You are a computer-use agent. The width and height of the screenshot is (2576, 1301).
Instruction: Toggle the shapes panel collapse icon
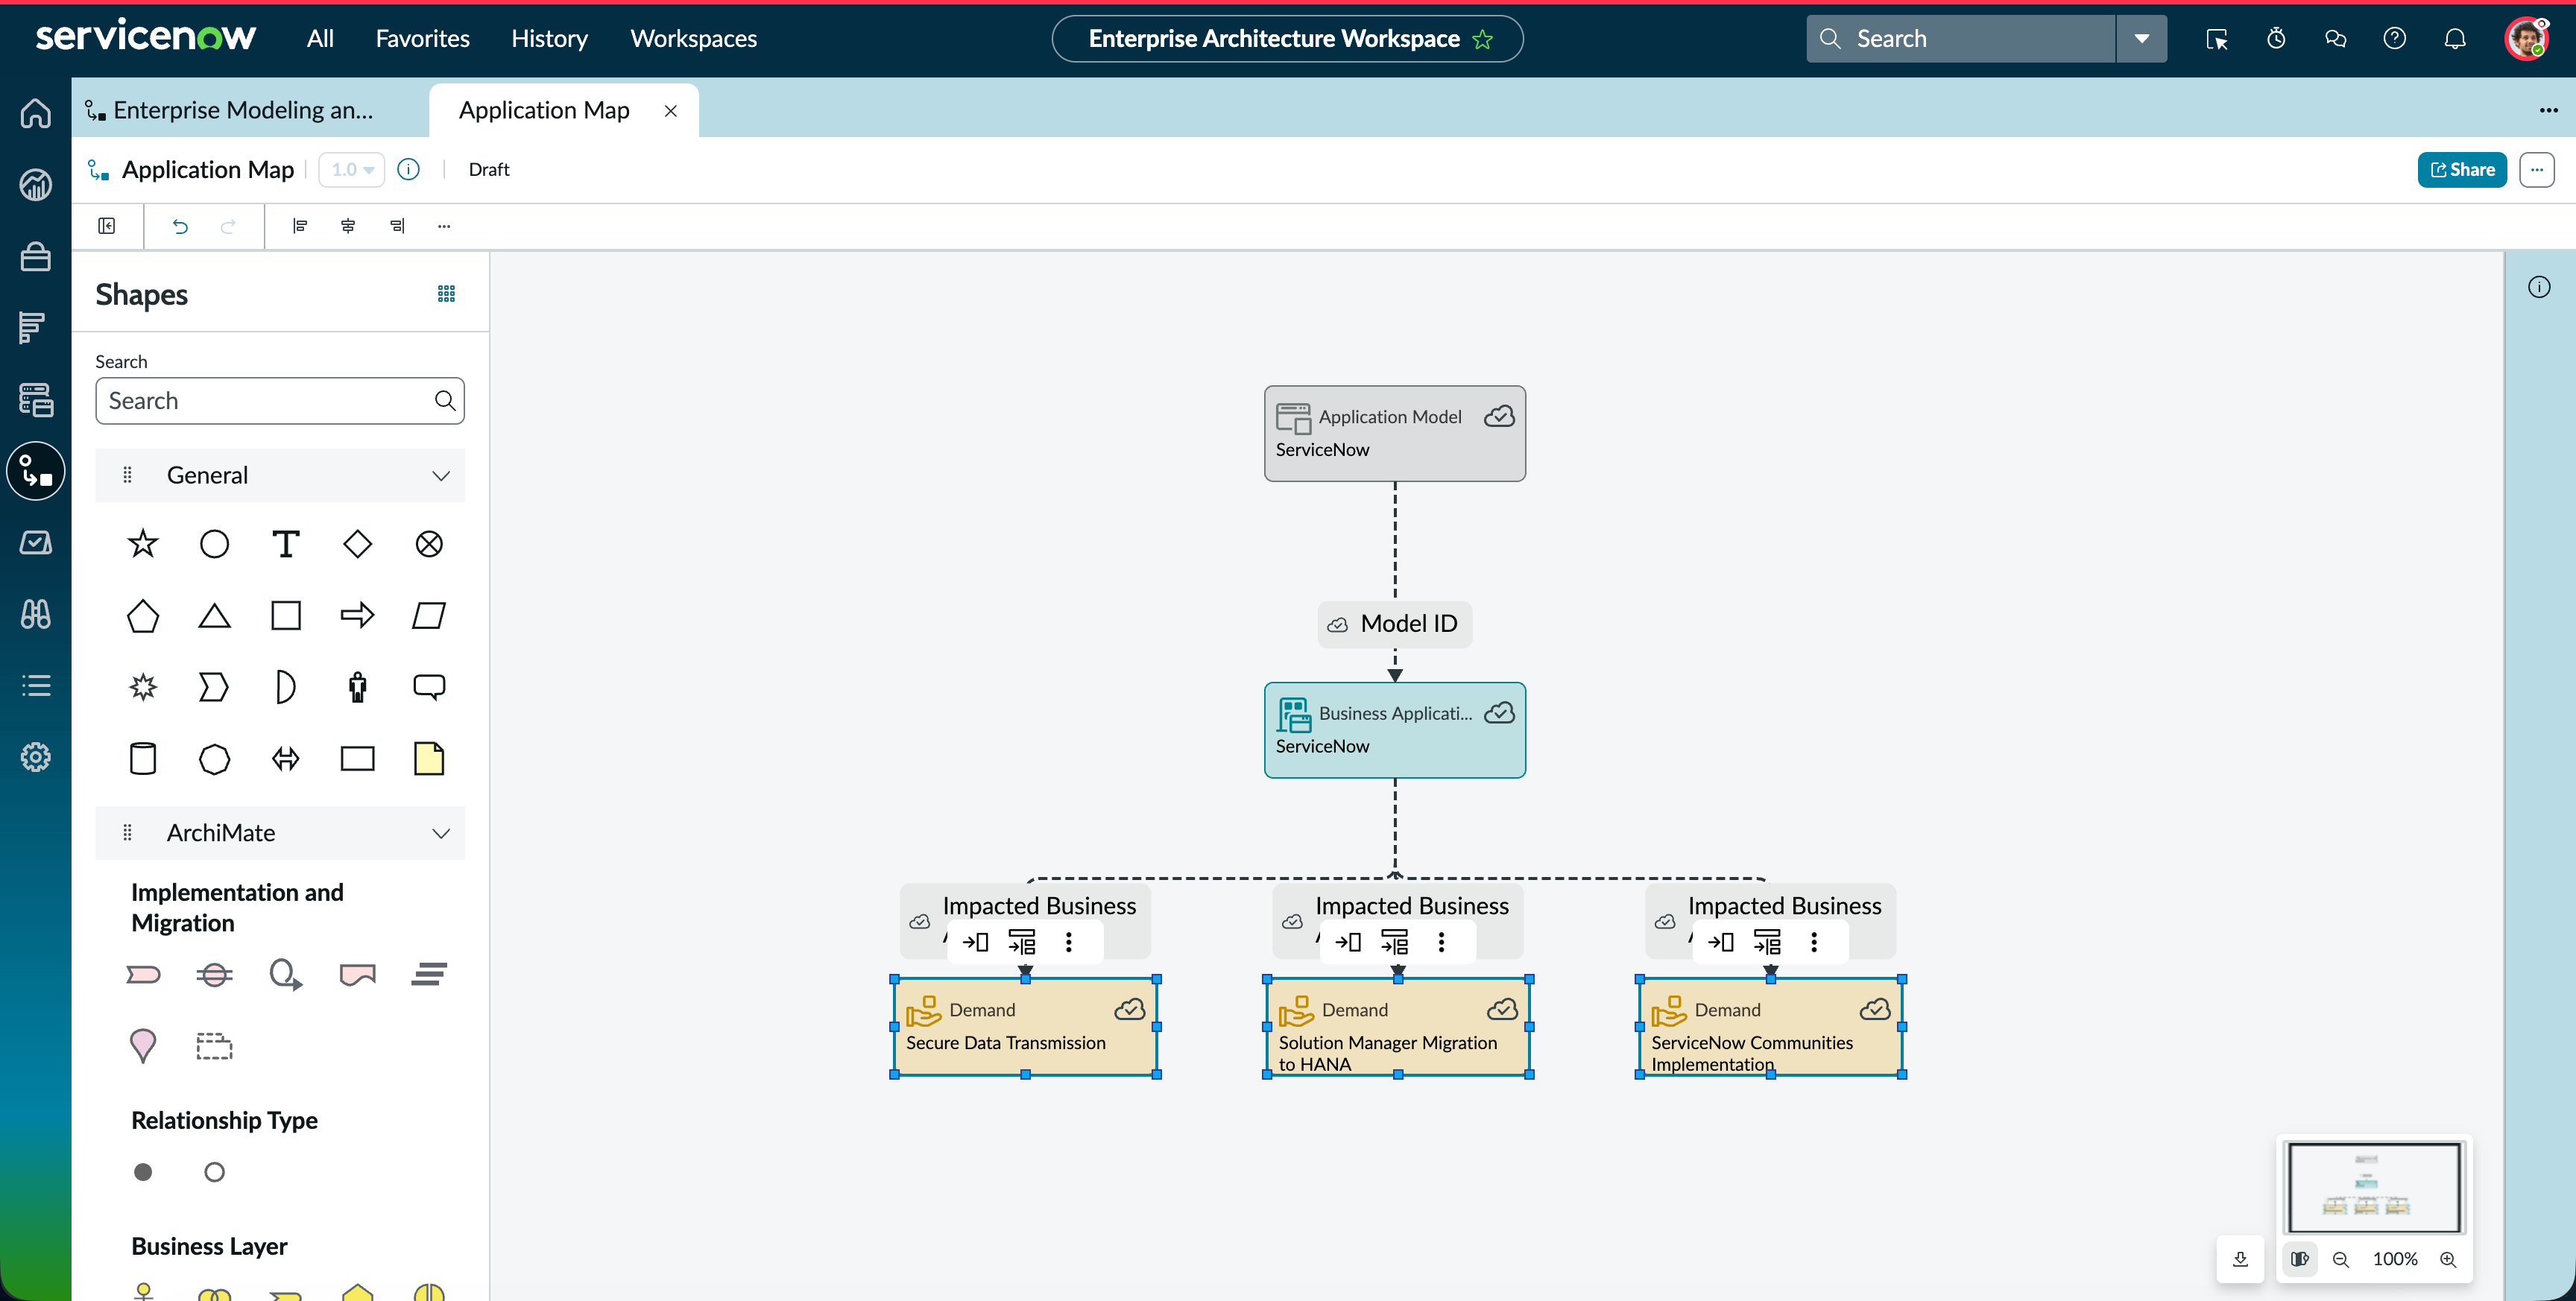pos(107,226)
